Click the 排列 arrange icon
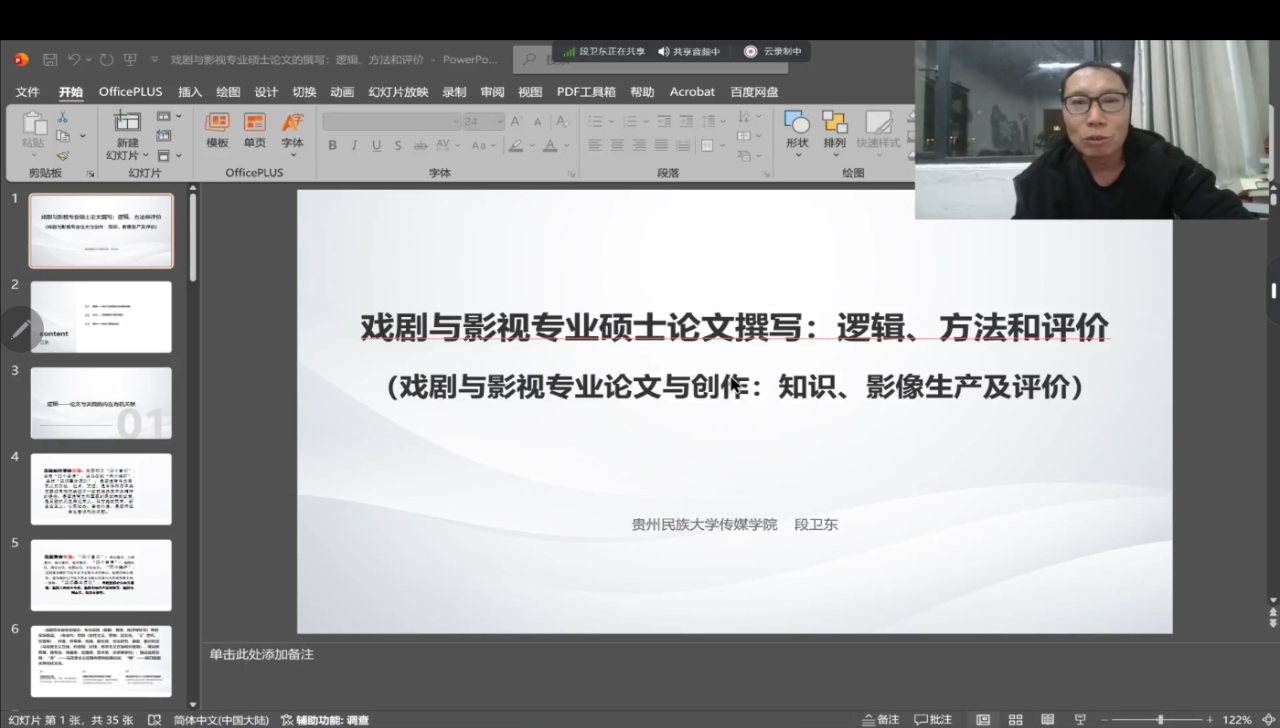This screenshot has height=728, width=1280. 834,130
